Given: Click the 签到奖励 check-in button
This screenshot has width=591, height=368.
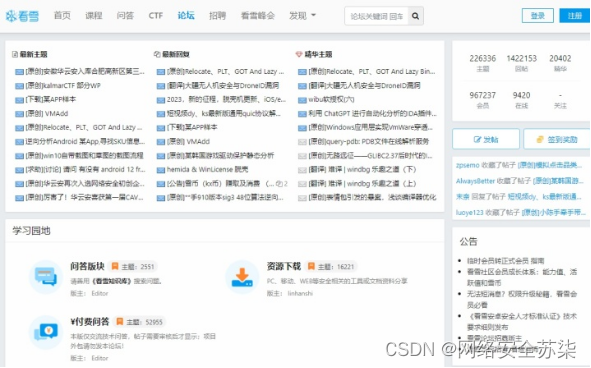Looking at the screenshot, I should [557, 140].
